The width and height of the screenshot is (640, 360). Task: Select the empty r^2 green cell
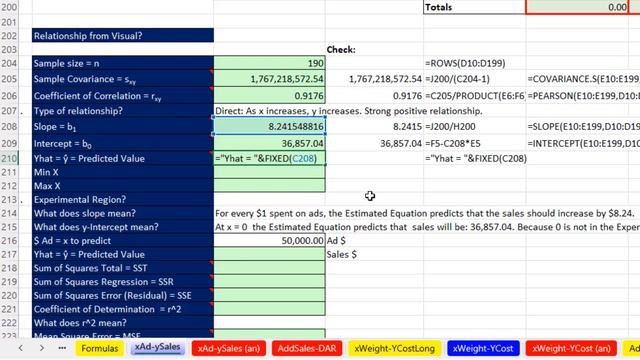click(x=269, y=309)
